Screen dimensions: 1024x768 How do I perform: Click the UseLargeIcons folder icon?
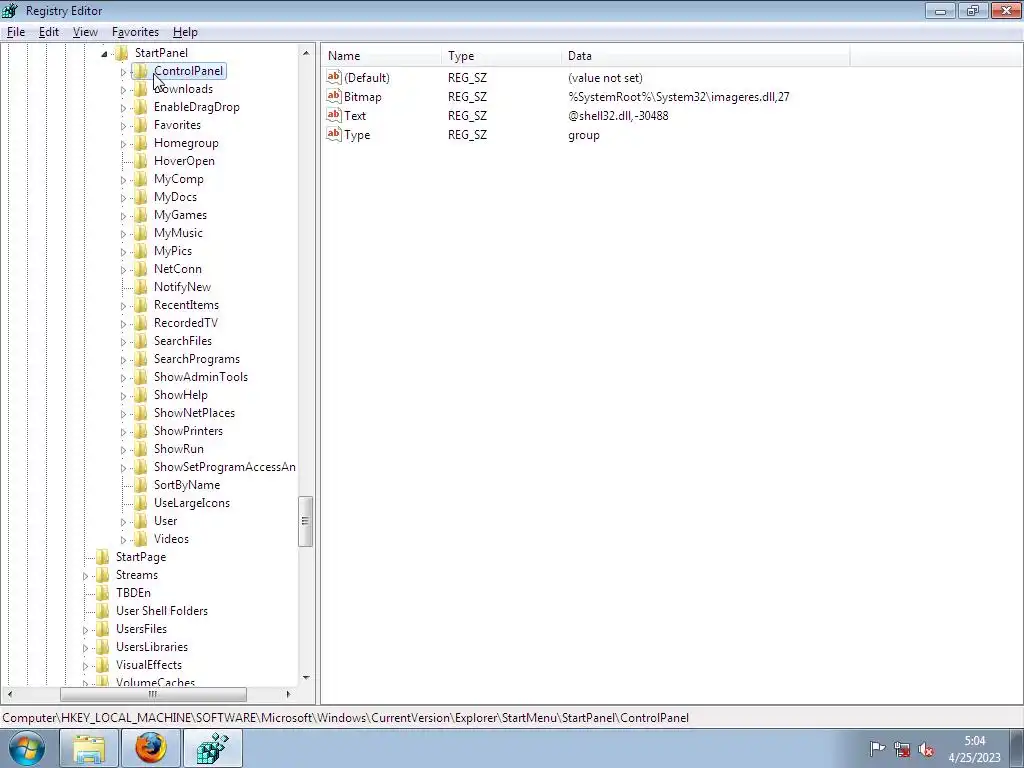point(140,503)
